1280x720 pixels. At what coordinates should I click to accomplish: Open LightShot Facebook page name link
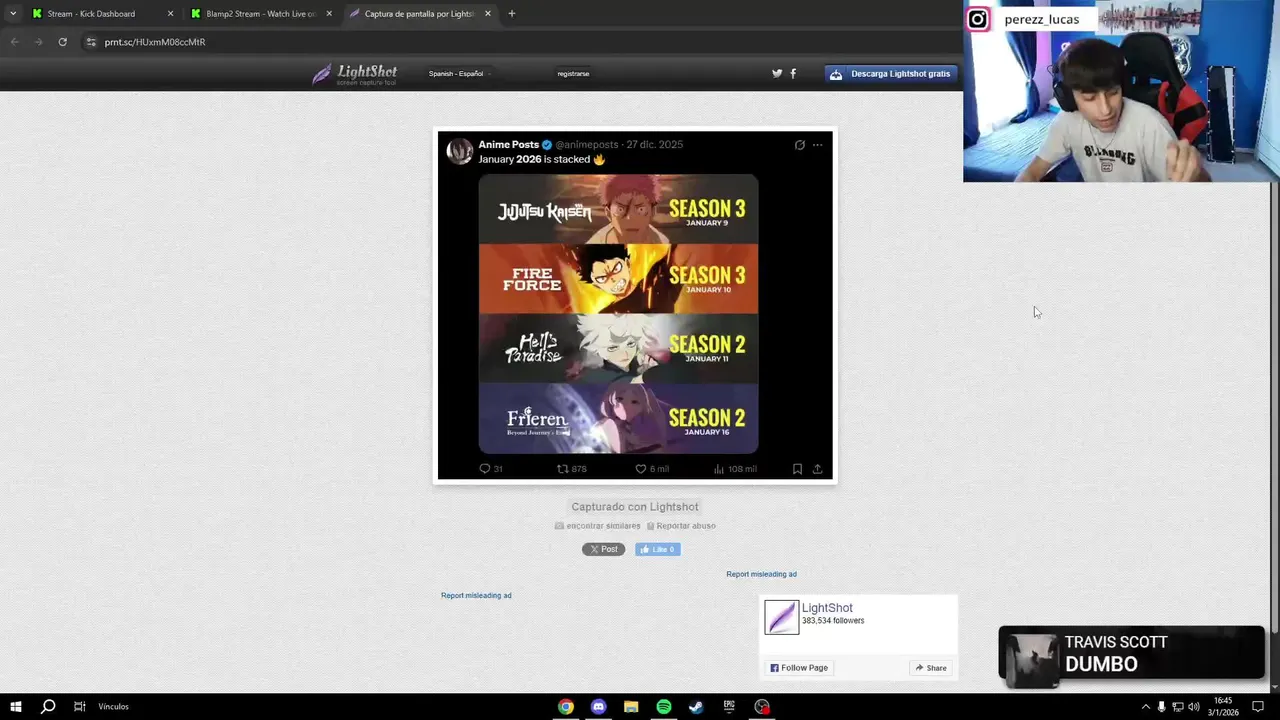point(827,608)
